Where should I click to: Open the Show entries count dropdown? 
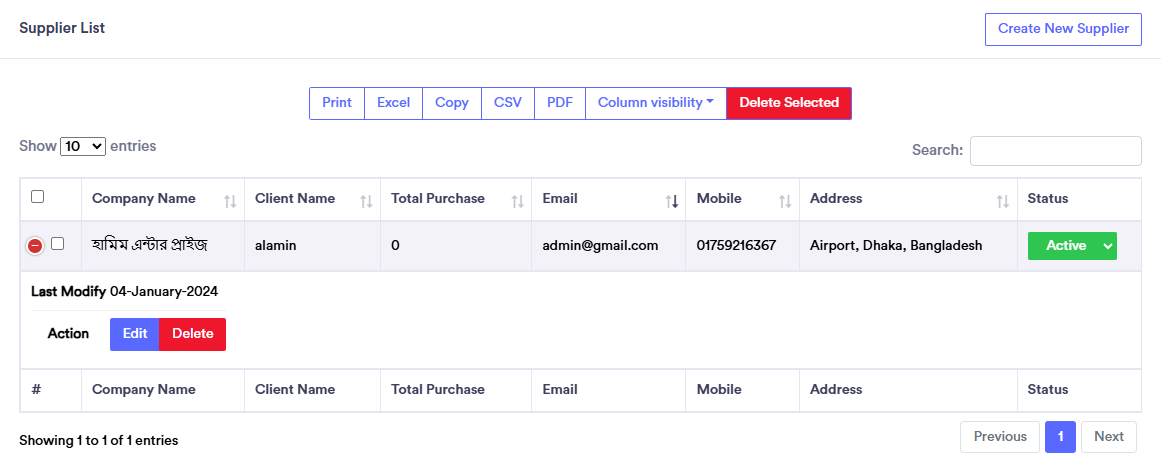83,146
